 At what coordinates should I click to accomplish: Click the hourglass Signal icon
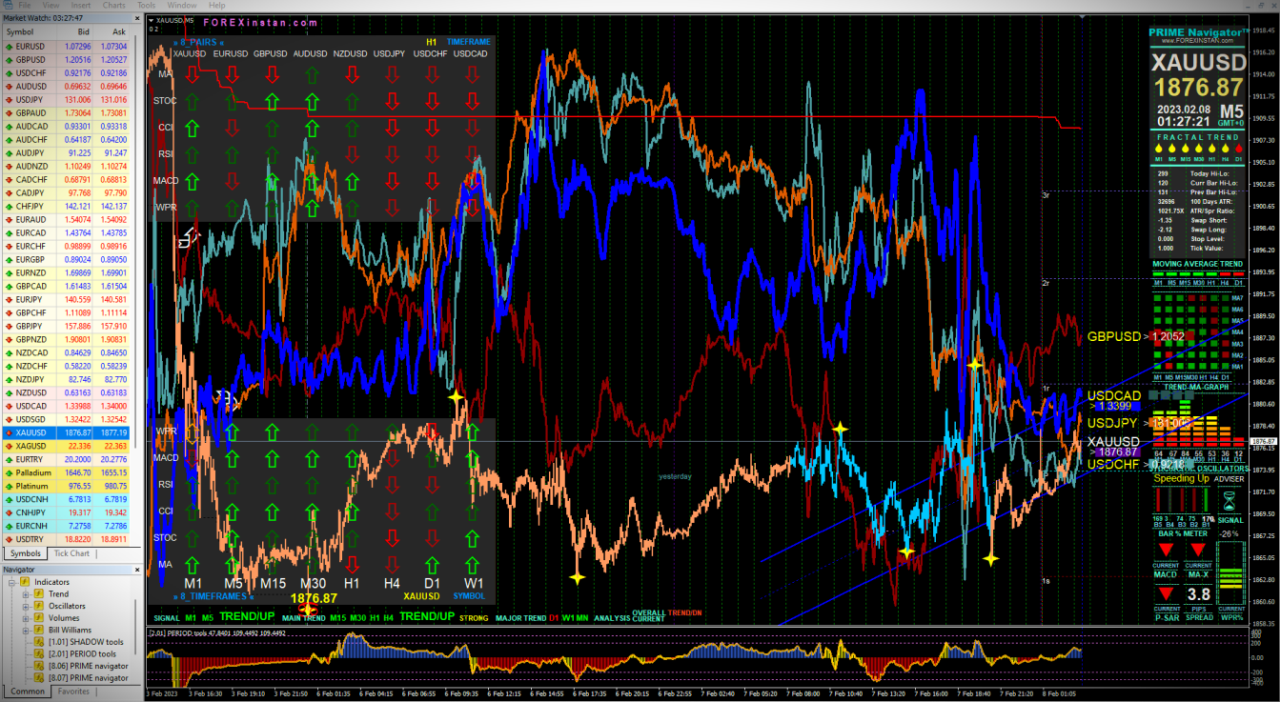[1230, 499]
